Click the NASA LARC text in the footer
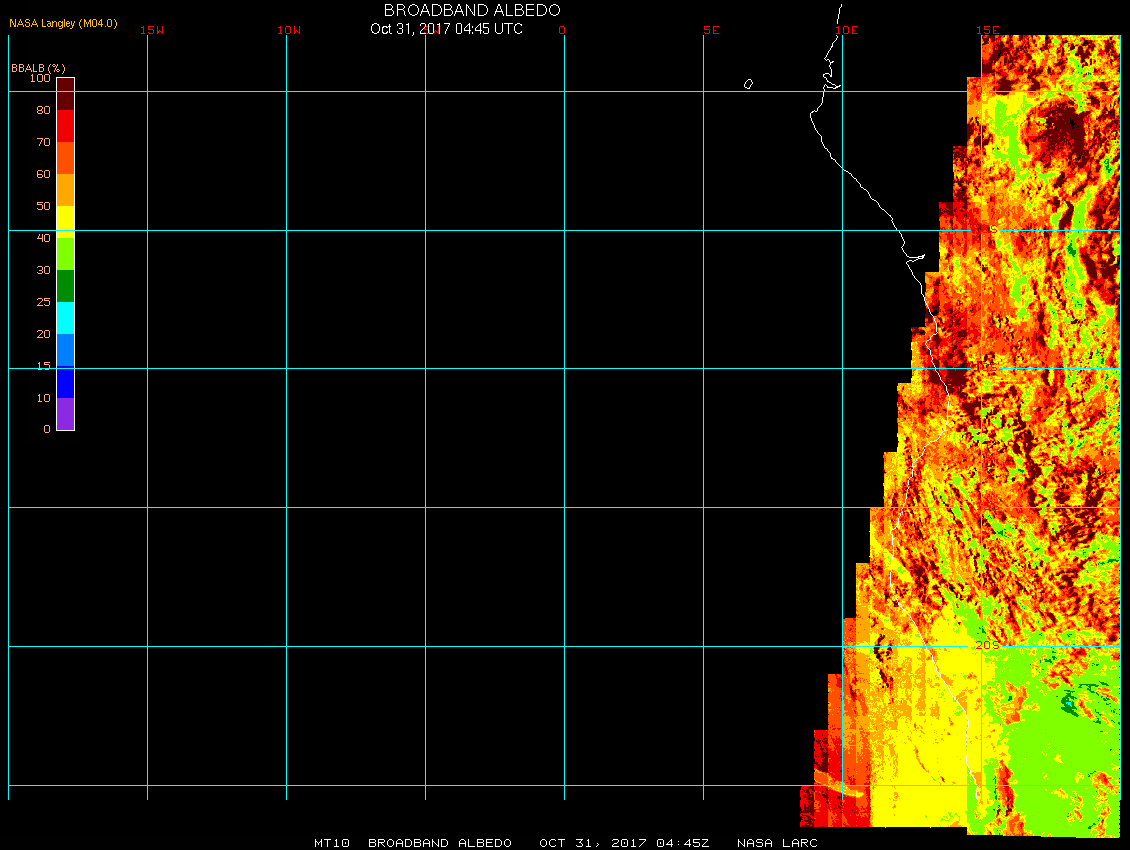This screenshot has width=1130, height=850. [x=777, y=843]
